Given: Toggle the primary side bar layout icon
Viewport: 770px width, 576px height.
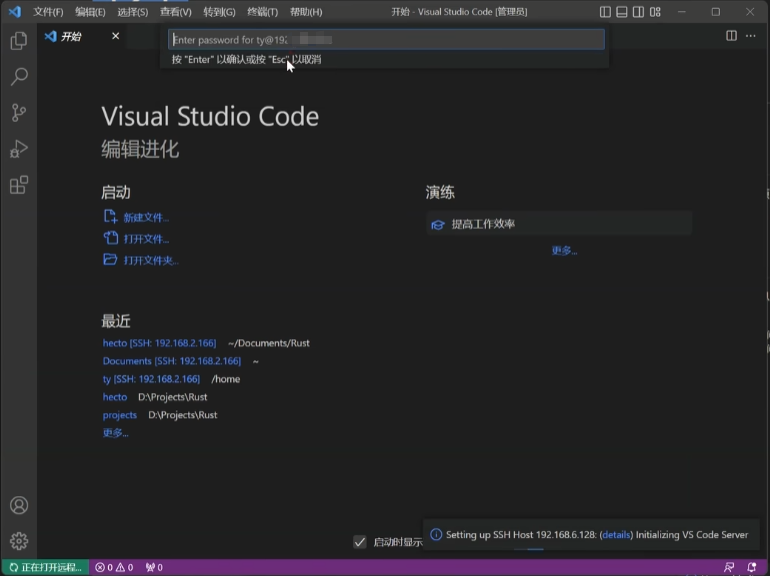Looking at the screenshot, I should coord(605,12).
